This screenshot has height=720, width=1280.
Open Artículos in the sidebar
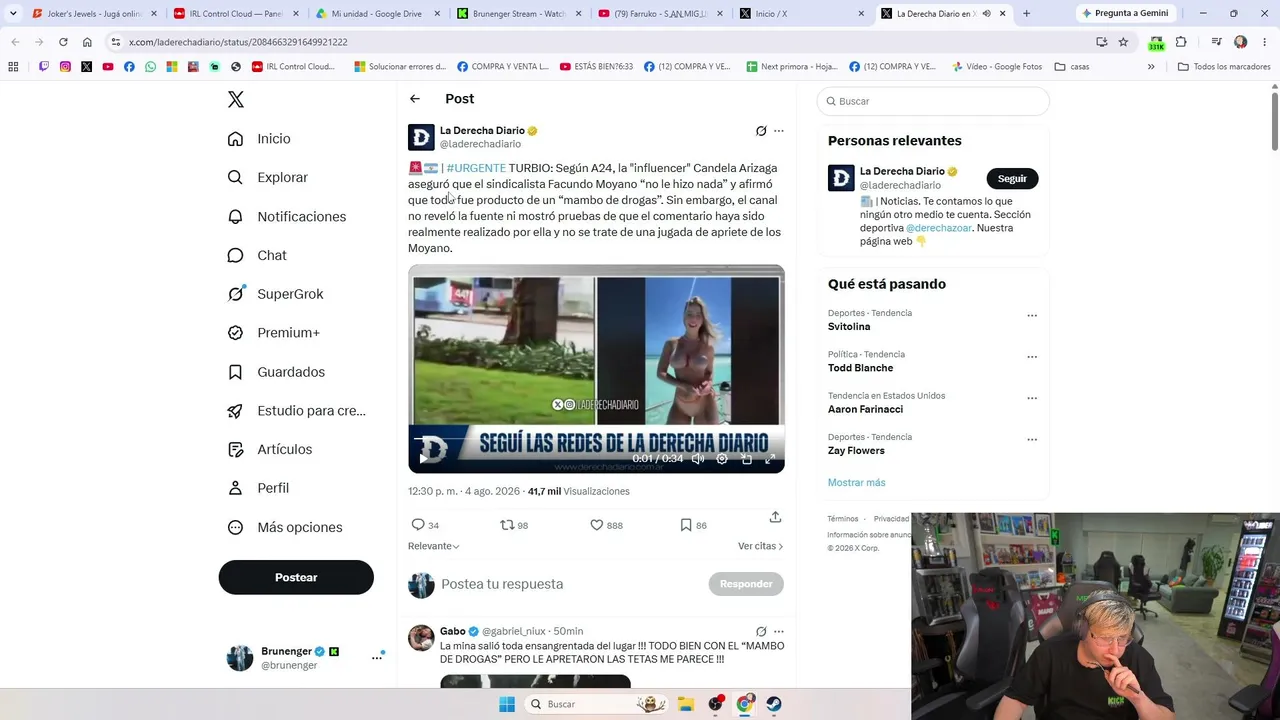269,449
